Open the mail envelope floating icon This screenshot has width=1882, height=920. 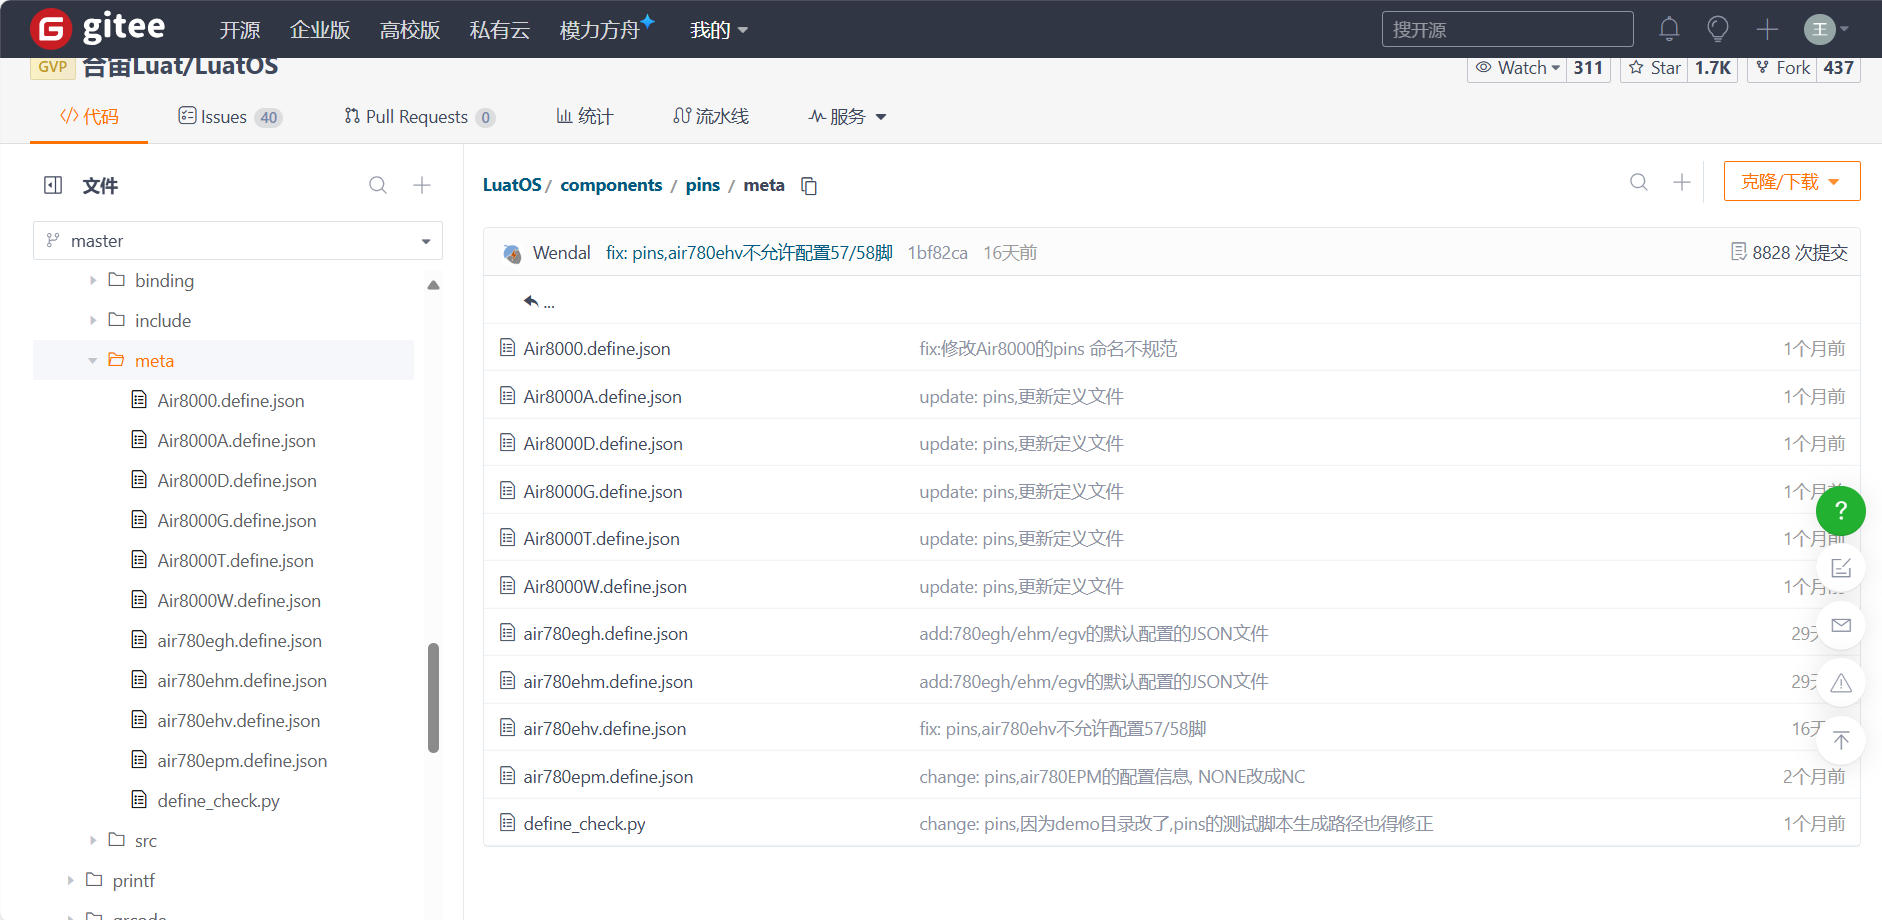[x=1841, y=626]
